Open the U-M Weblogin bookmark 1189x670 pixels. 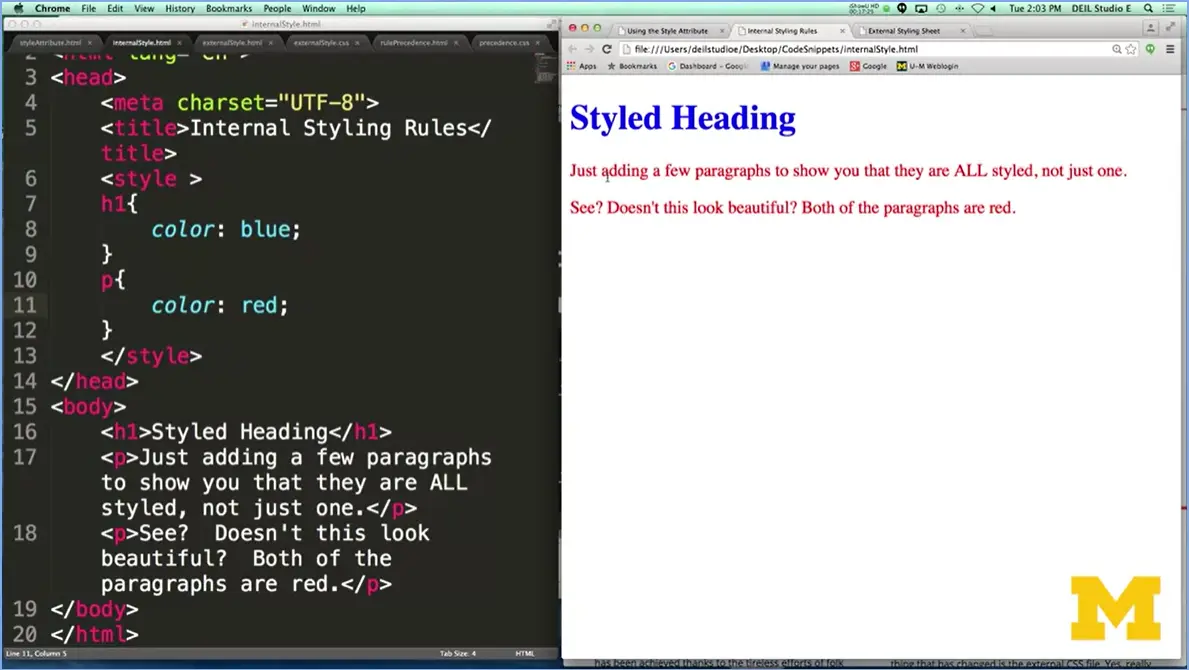point(927,66)
